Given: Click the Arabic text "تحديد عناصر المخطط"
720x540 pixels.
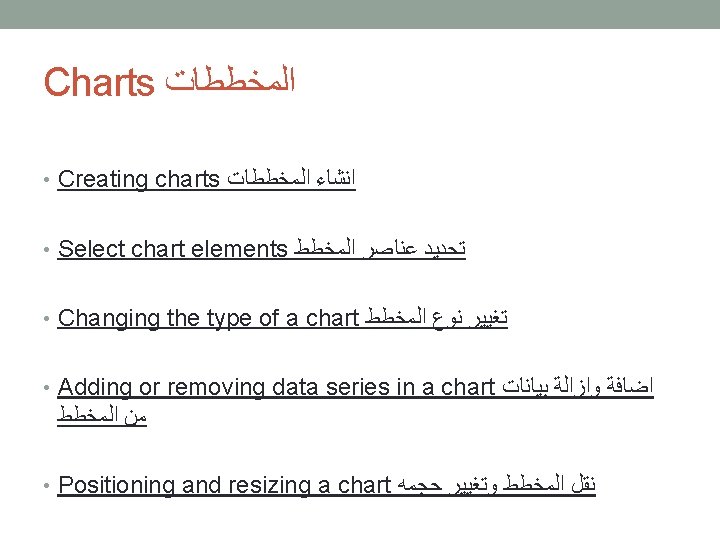Looking at the screenshot, I should pyautogui.click(x=380, y=248).
